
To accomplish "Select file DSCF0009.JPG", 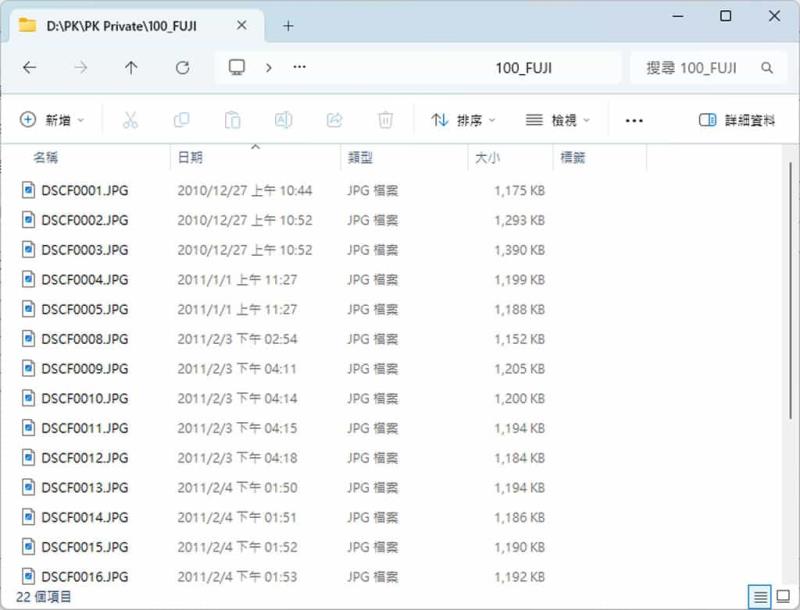I will click(85, 369).
